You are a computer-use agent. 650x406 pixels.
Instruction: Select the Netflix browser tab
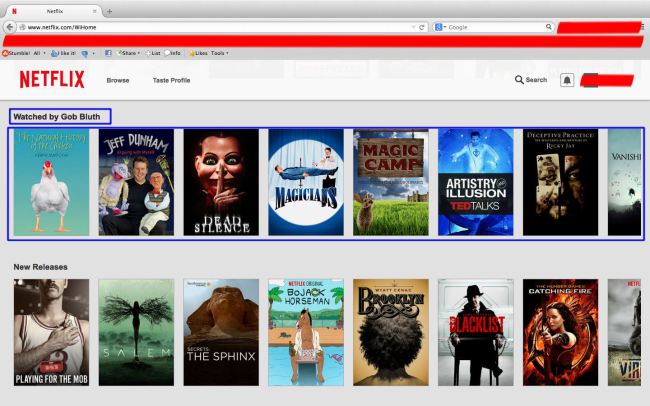tap(54, 11)
